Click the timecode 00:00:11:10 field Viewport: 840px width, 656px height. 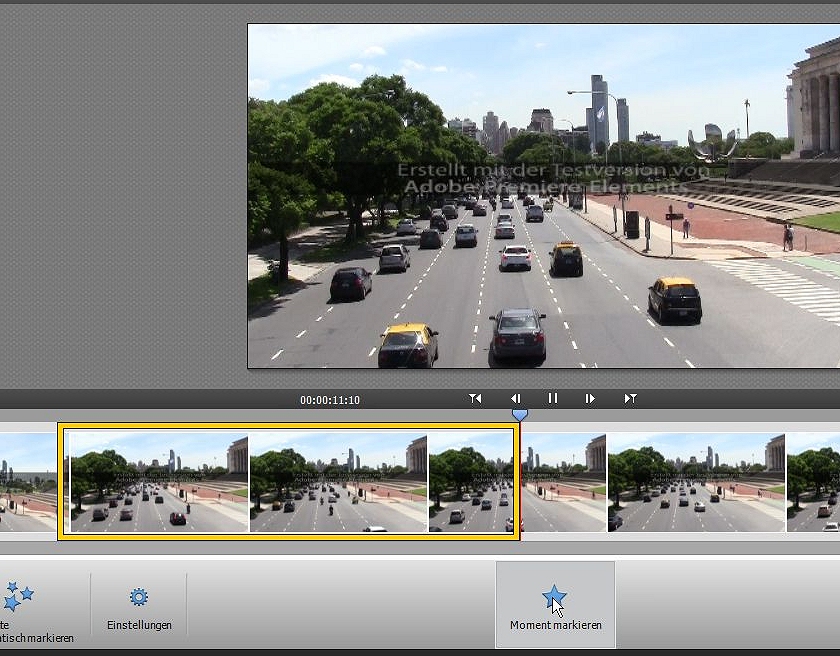tap(330, 400)
